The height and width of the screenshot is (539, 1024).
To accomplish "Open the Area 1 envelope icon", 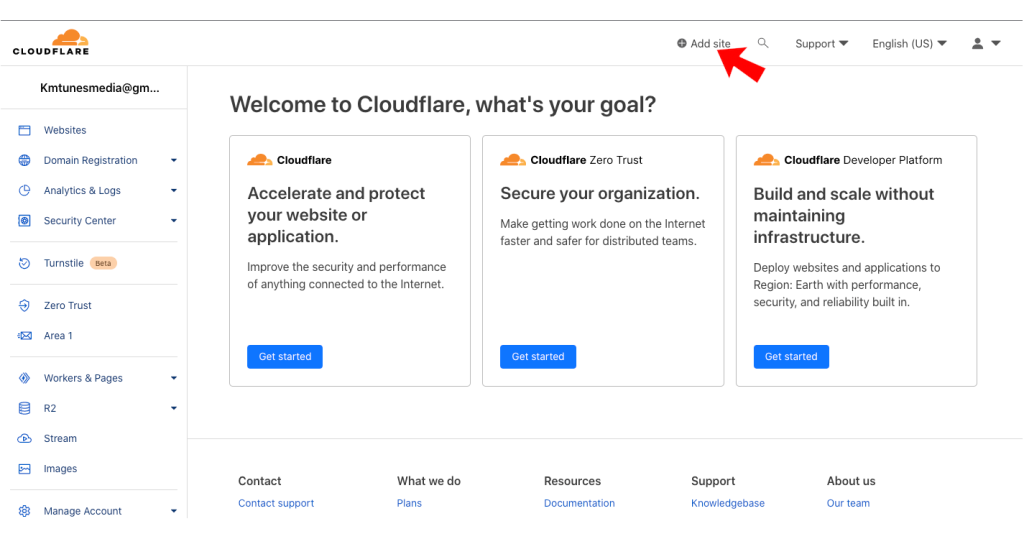I will [24, 336].
